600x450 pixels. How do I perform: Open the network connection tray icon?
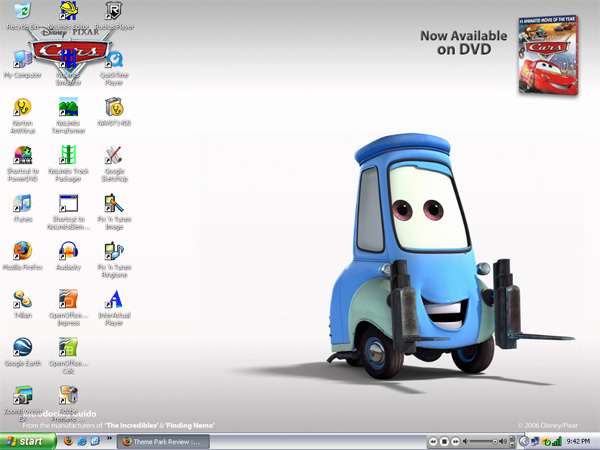point(535,442)
